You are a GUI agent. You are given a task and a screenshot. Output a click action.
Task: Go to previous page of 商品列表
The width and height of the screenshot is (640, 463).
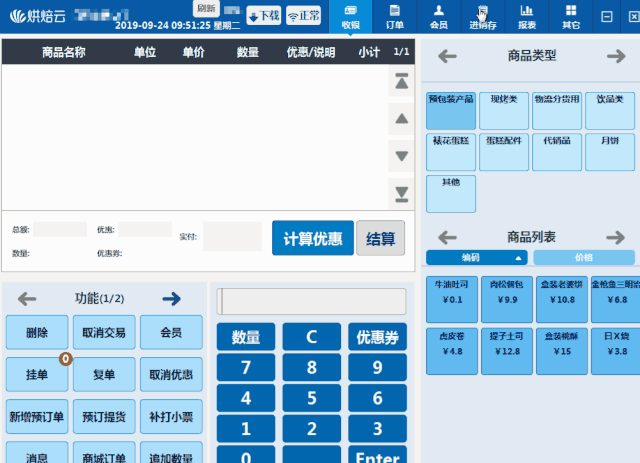pos(447,238)
